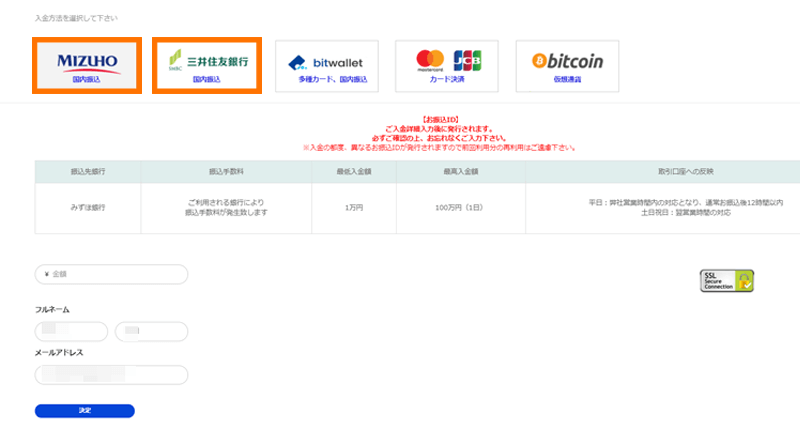Click the フルネーム label
The height and width of the screenshot is (435, 800).
(x=52, y=310)
